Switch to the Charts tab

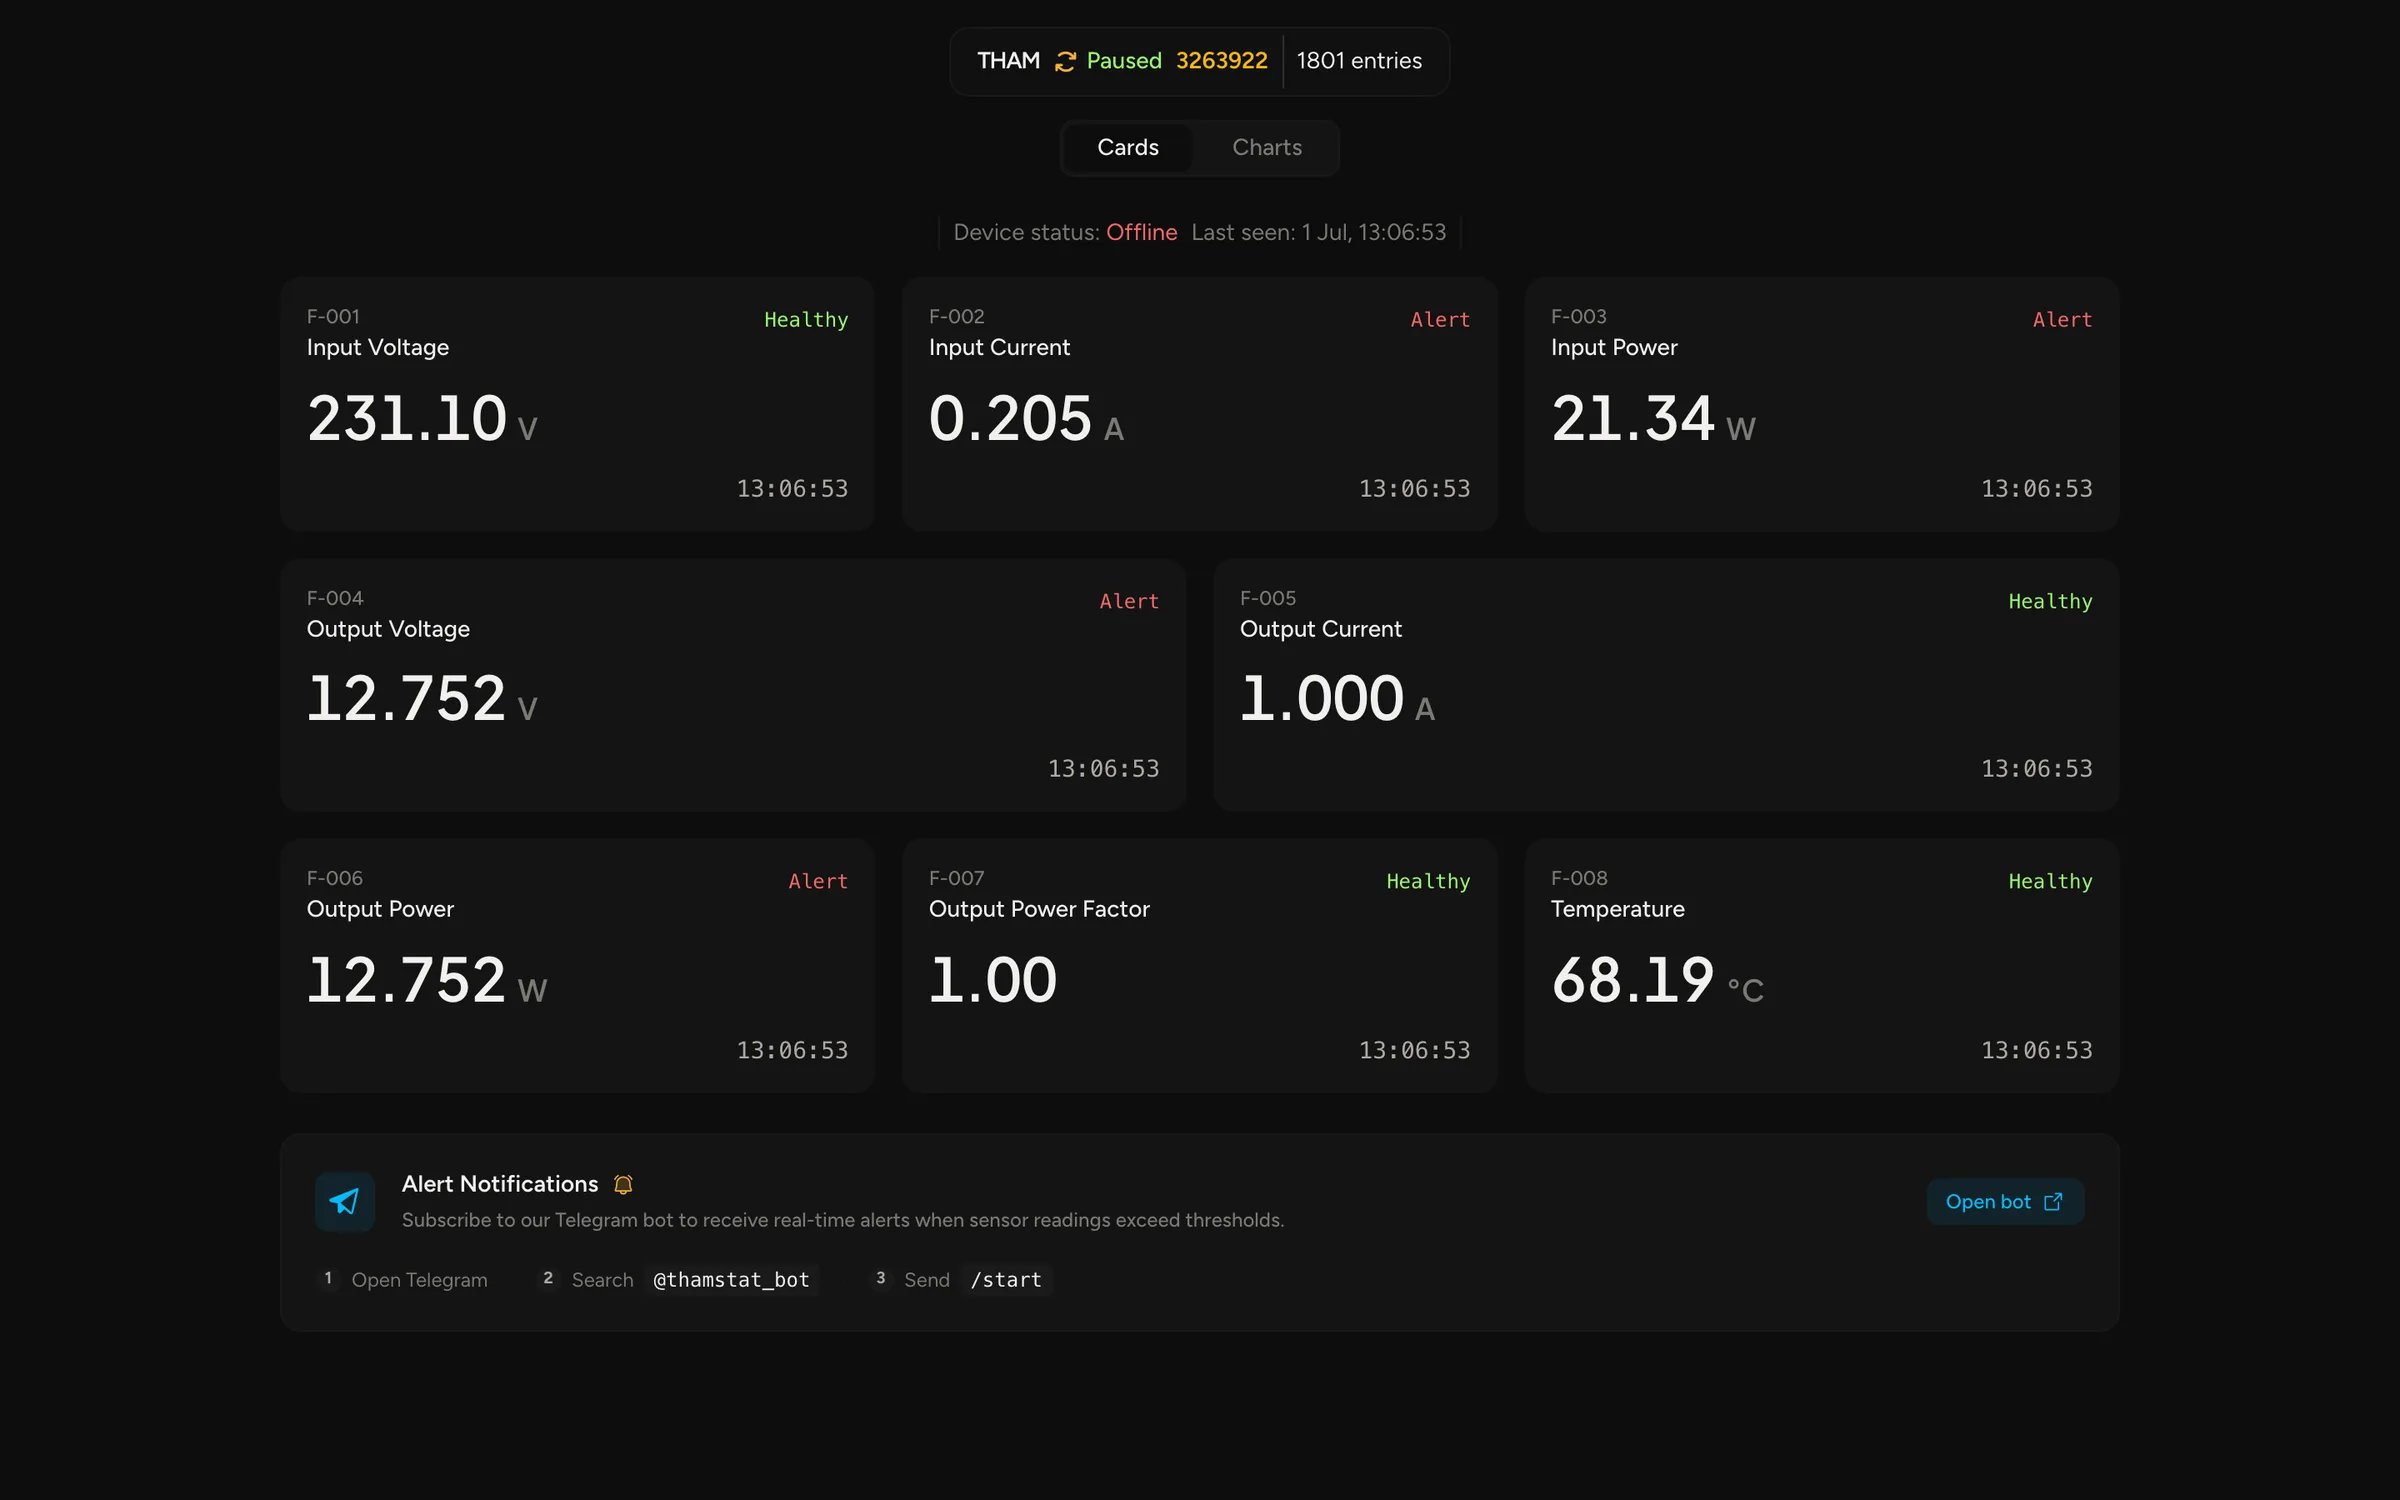[x=1267, y=147]
